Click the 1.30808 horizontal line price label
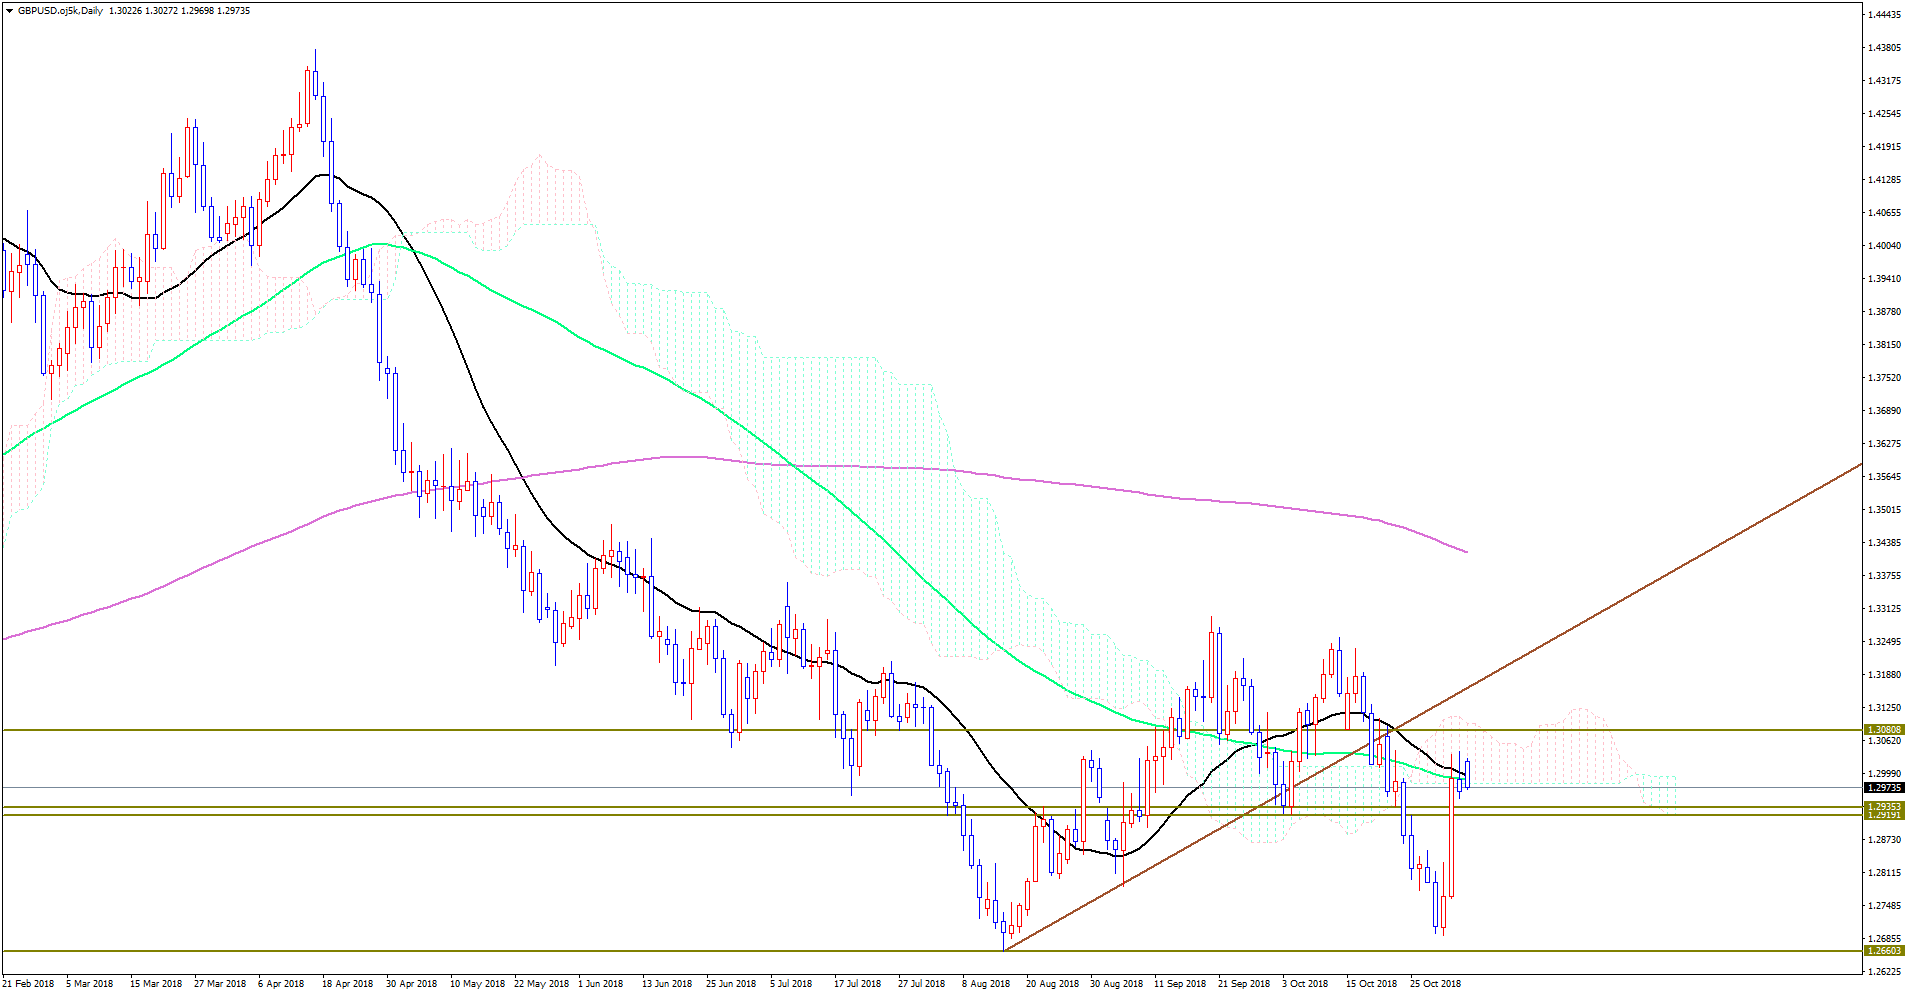The width and height of the screenshot is (1905, 995). point(1884,730)
